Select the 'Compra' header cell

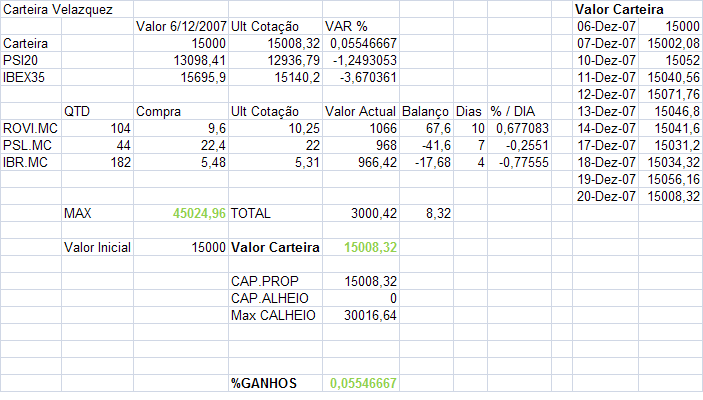(158, 112)
